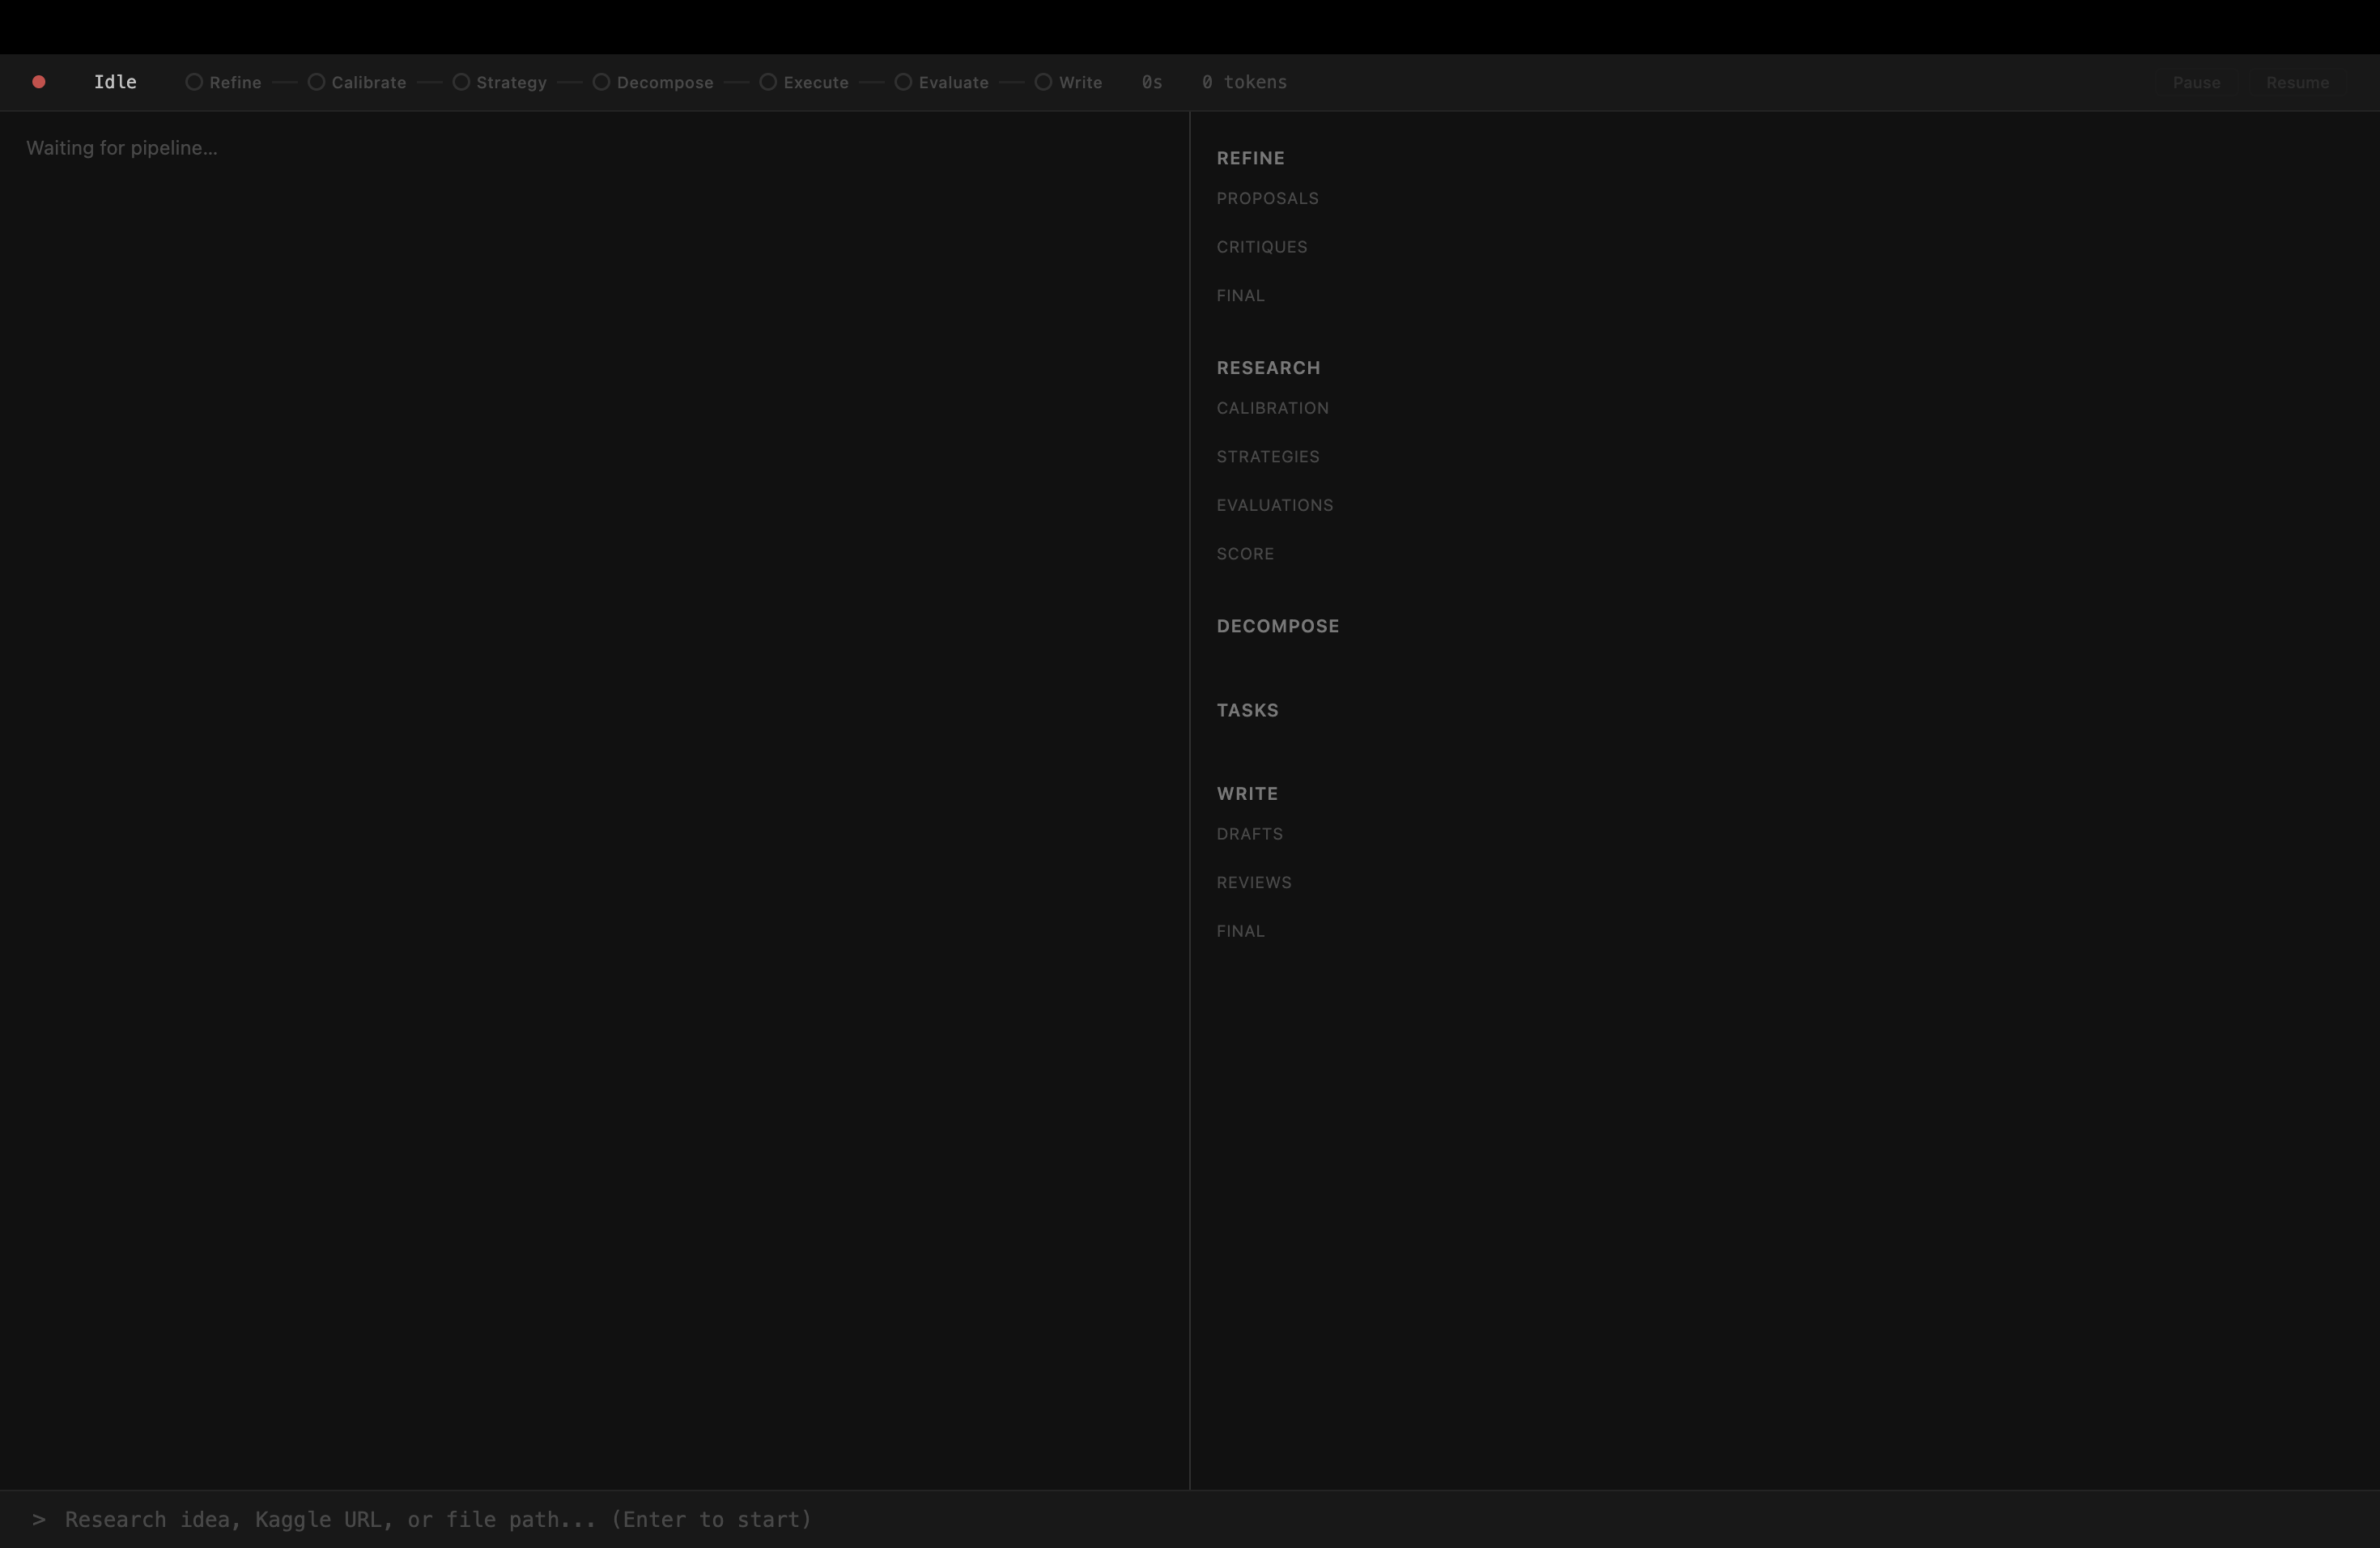Click the 0s elapsed timer display

1151,82
